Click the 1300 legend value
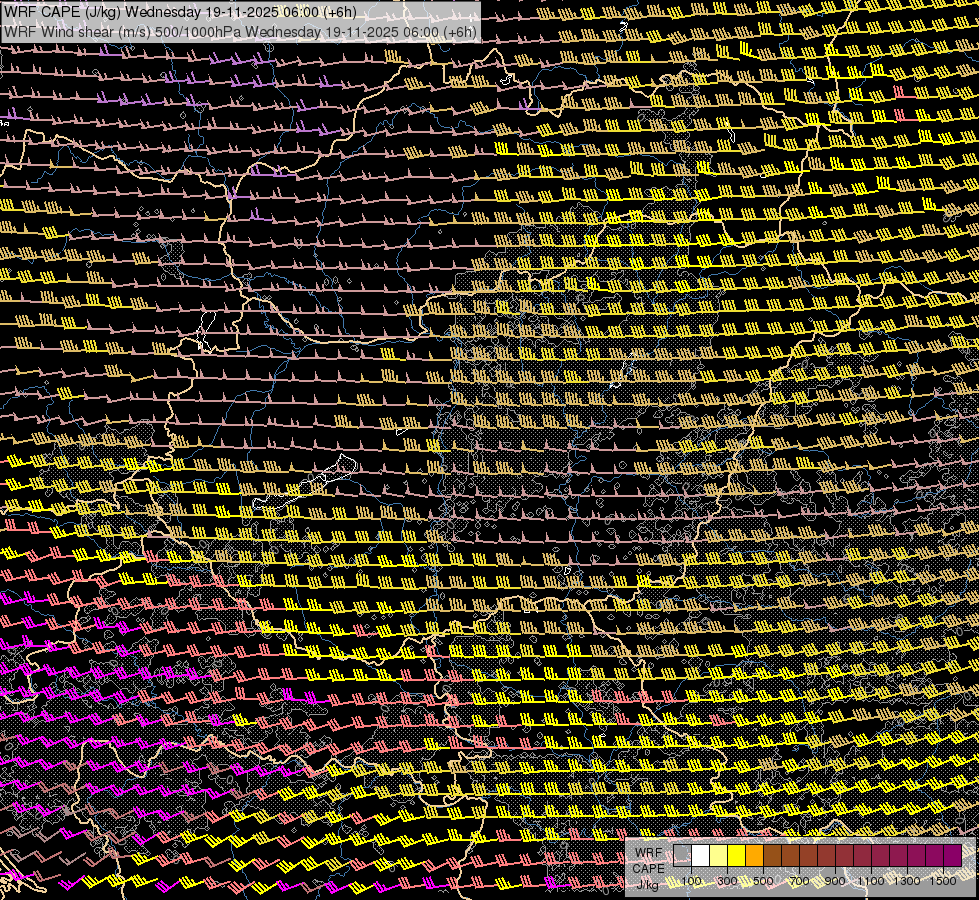 coord(907,881)
